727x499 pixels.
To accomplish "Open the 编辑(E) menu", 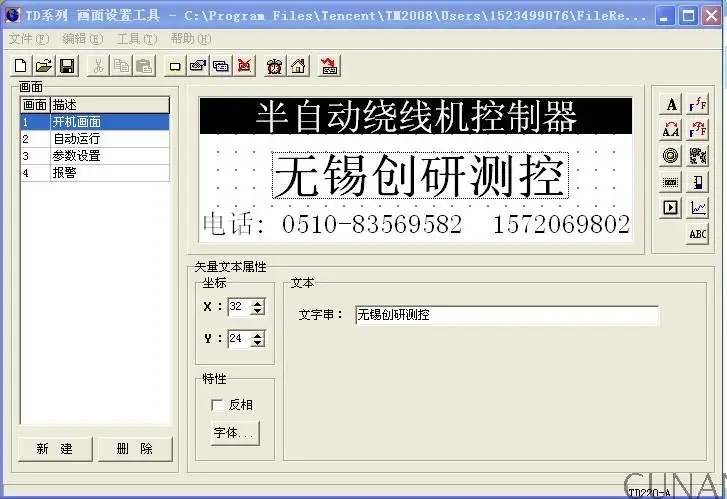I will pyautogui.click(x=83, y=39).
